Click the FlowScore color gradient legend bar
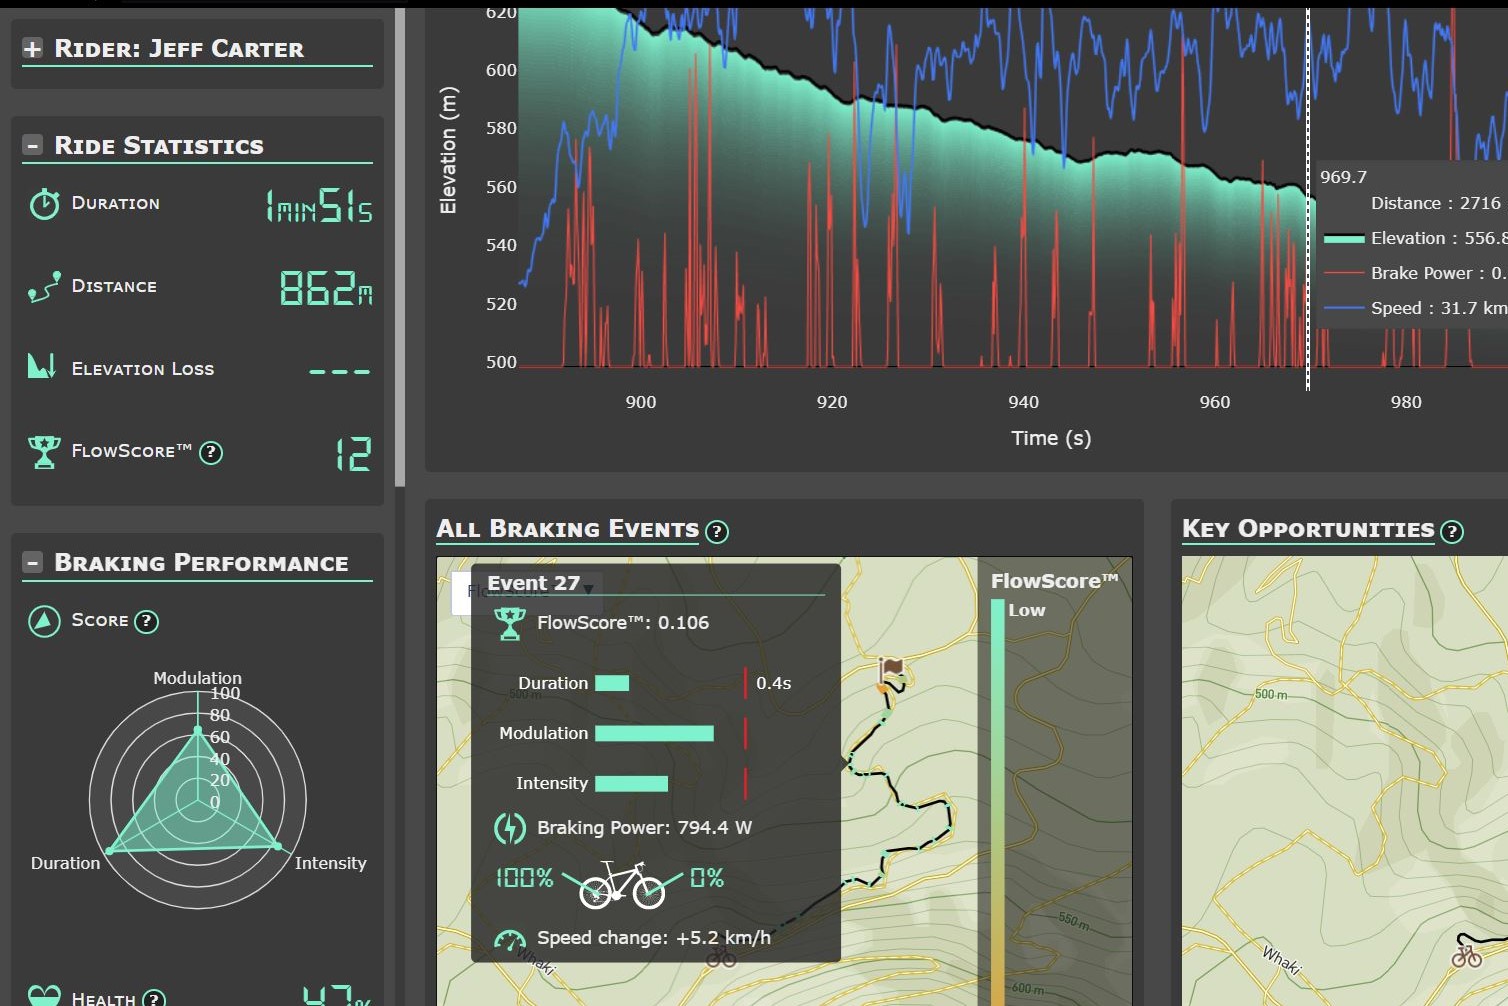This screenshot has height=1006, width=1508. [x=997, y=800]
